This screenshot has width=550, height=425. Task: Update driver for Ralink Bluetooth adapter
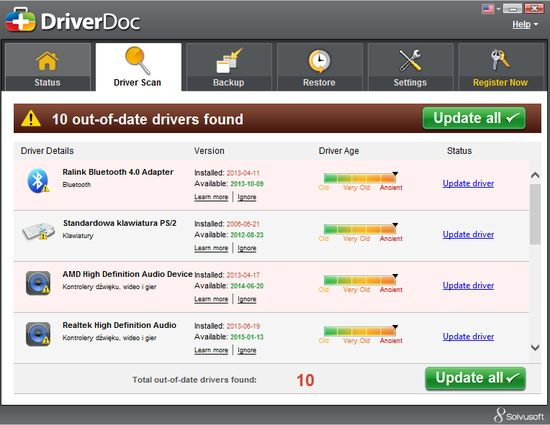point(468,183)
